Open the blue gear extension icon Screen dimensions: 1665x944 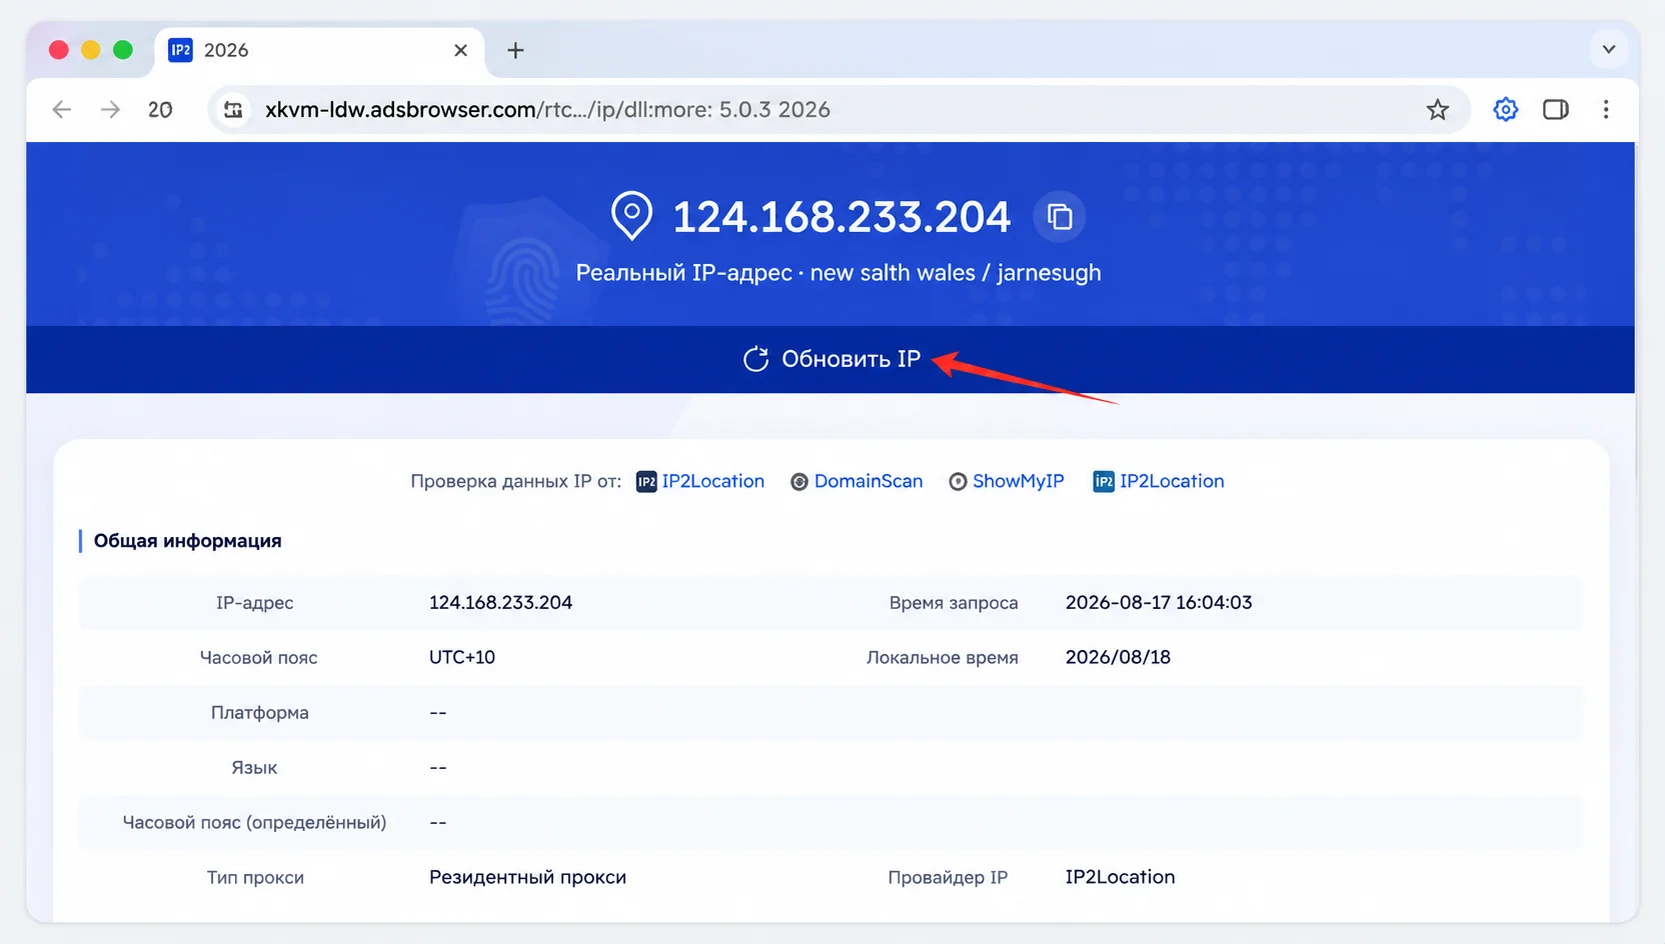[1505, 110]
